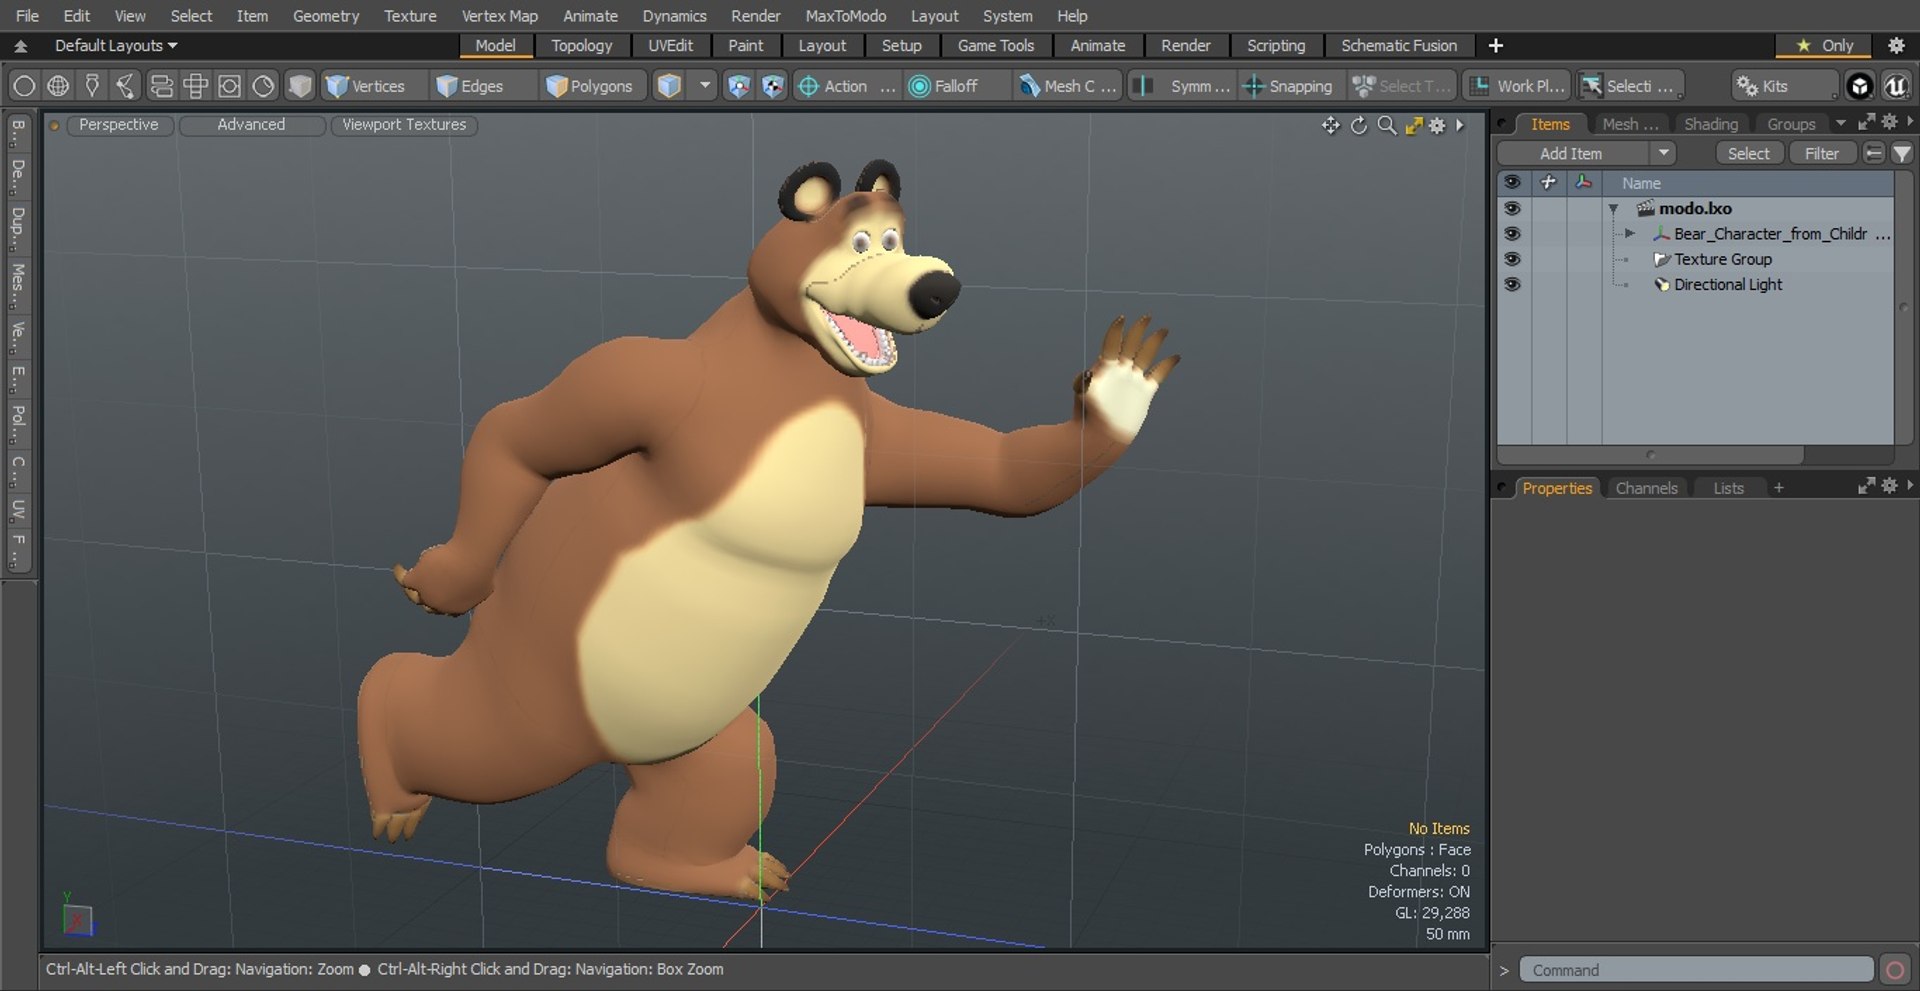Click the Action Center axis cube icon

pyautogui.click(x=738, y=86)
